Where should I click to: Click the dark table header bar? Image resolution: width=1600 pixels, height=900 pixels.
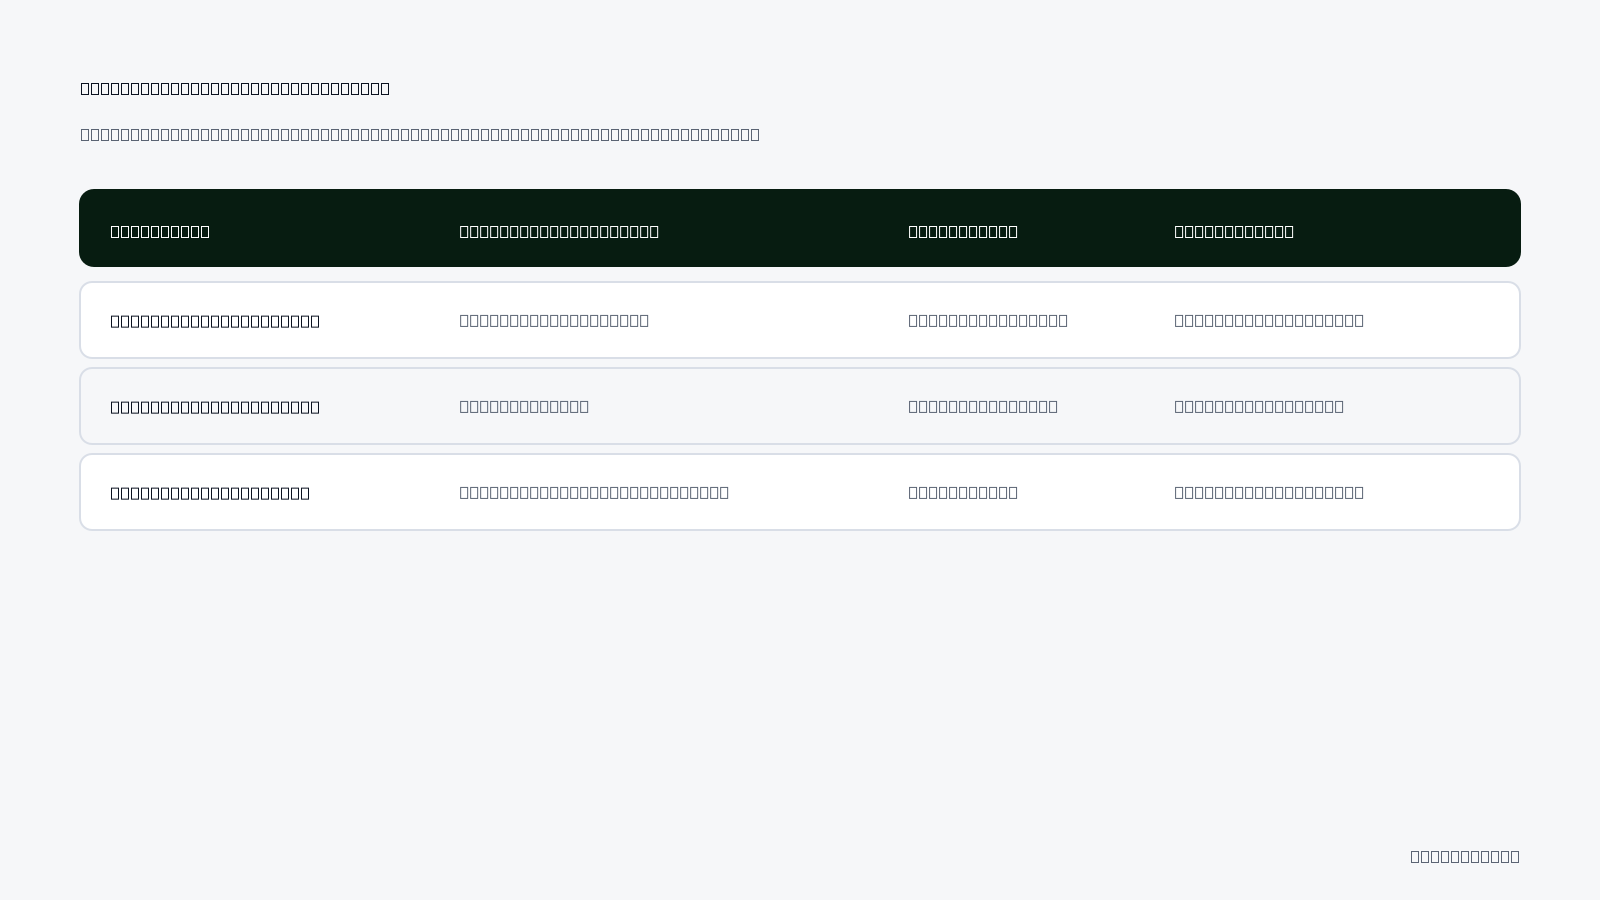(x=800, y=228)
